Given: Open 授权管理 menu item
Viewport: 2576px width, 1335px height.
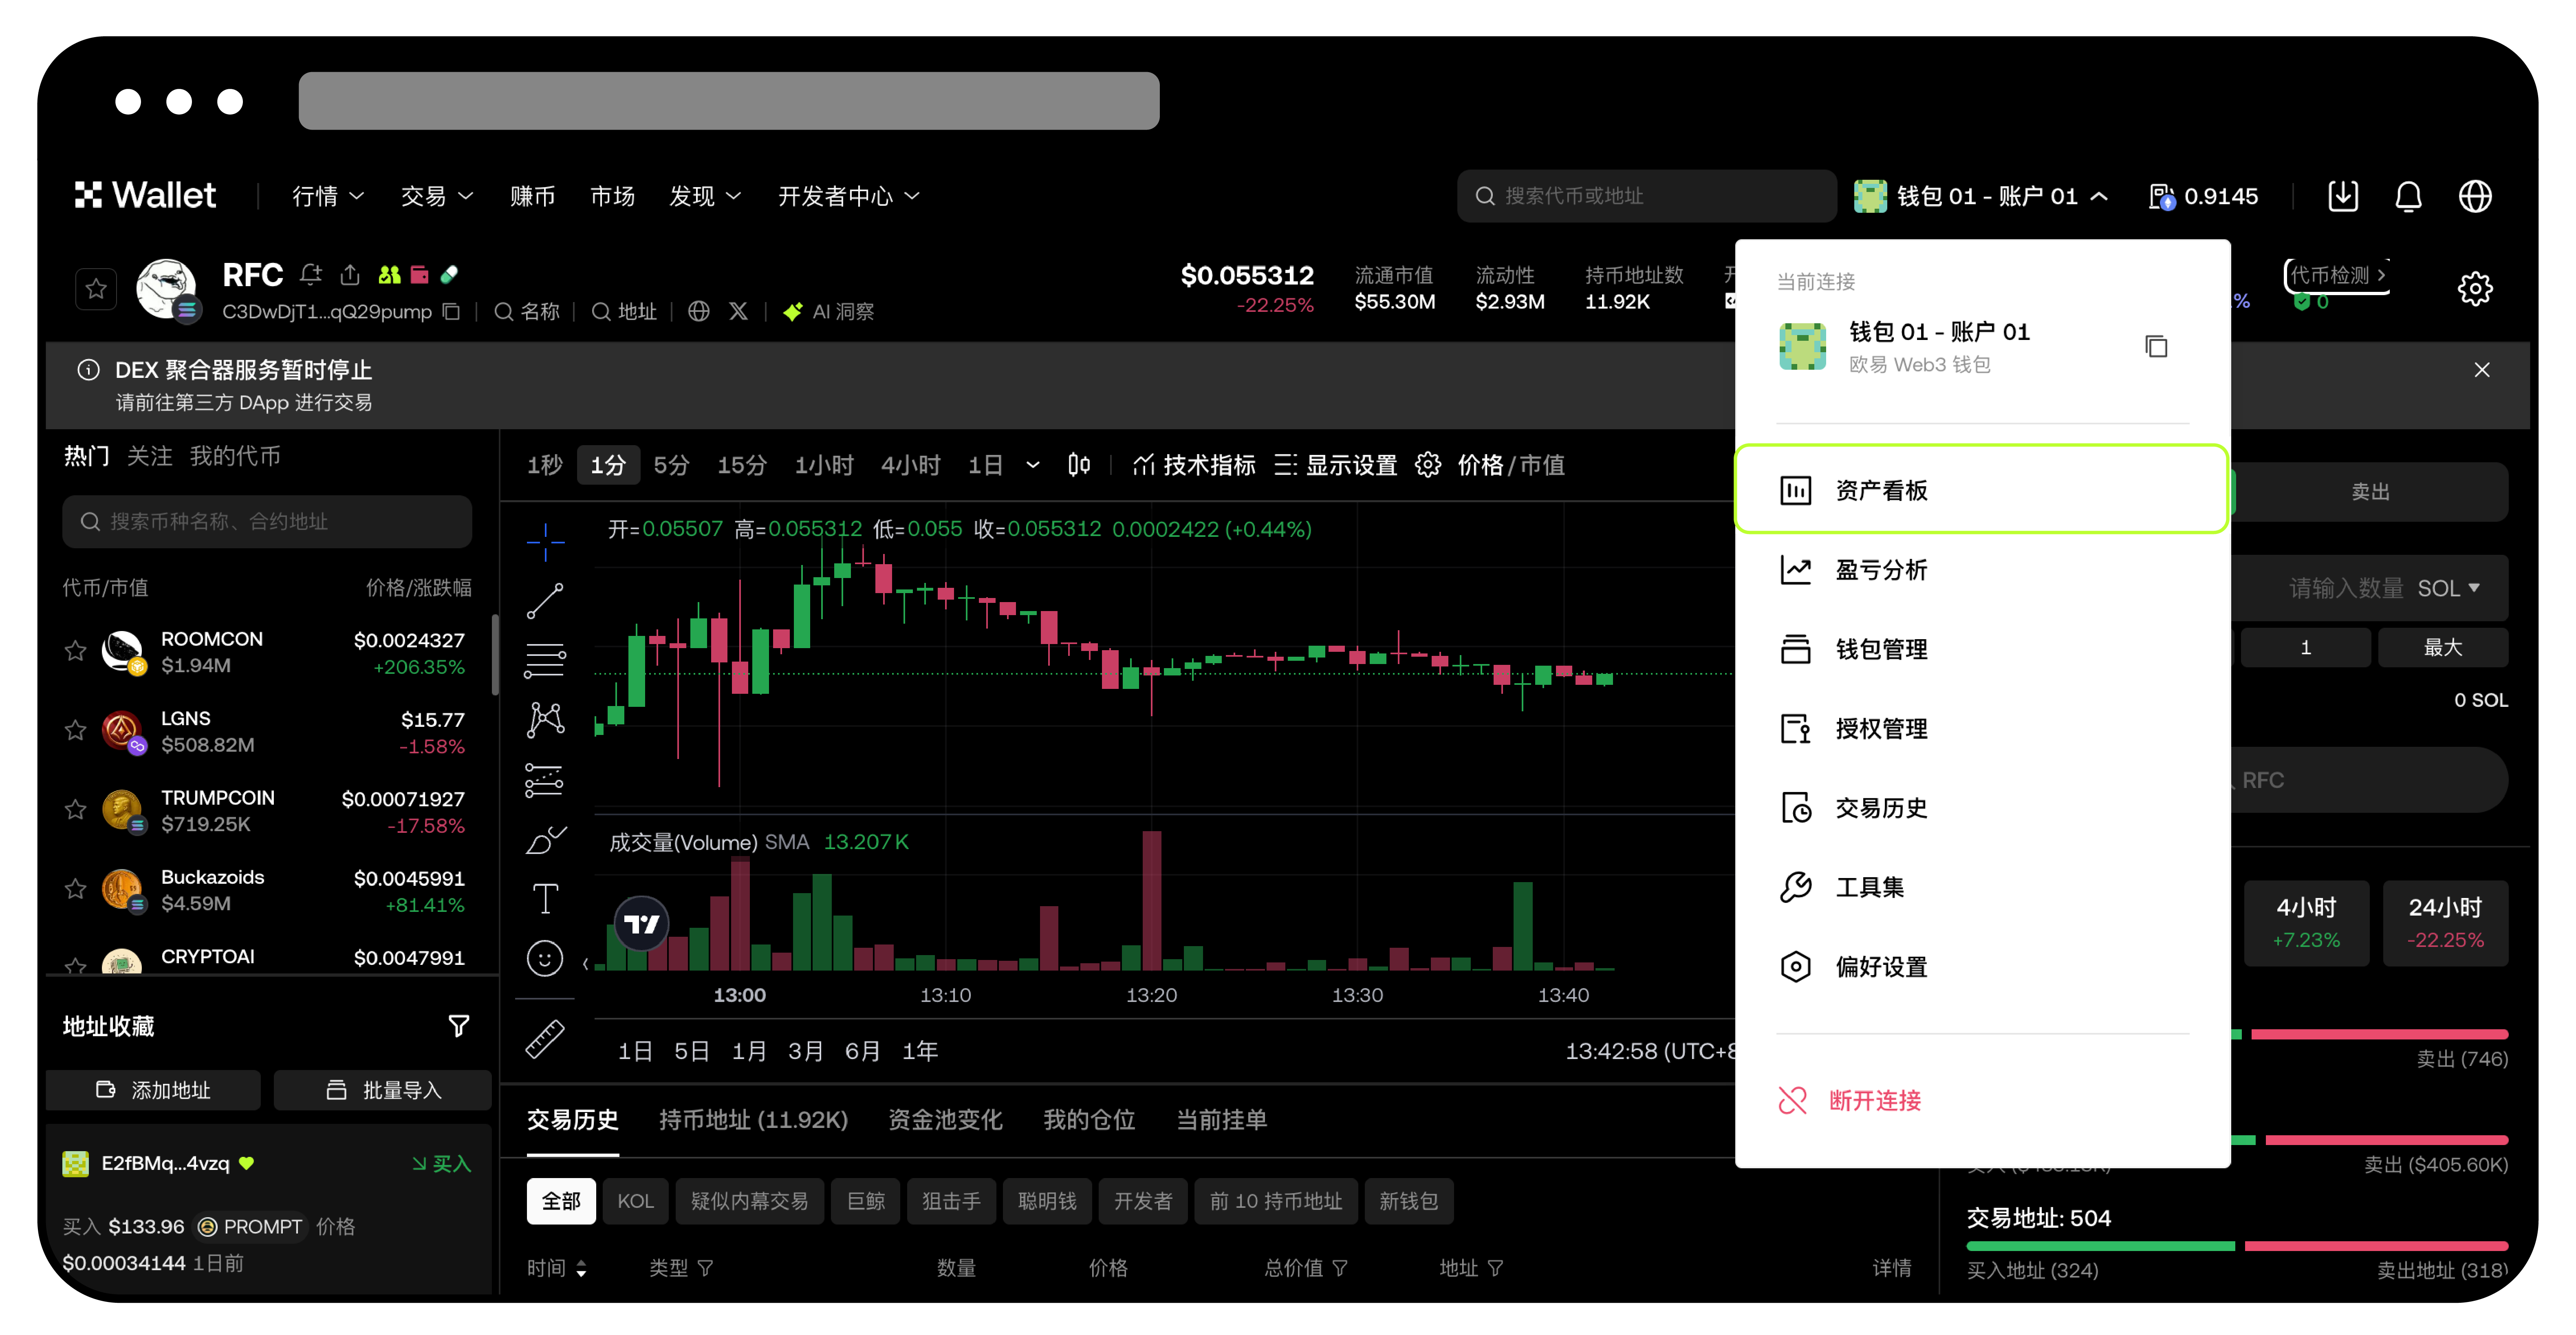Looking at the screenshot, I should (x=1981, y=728).
